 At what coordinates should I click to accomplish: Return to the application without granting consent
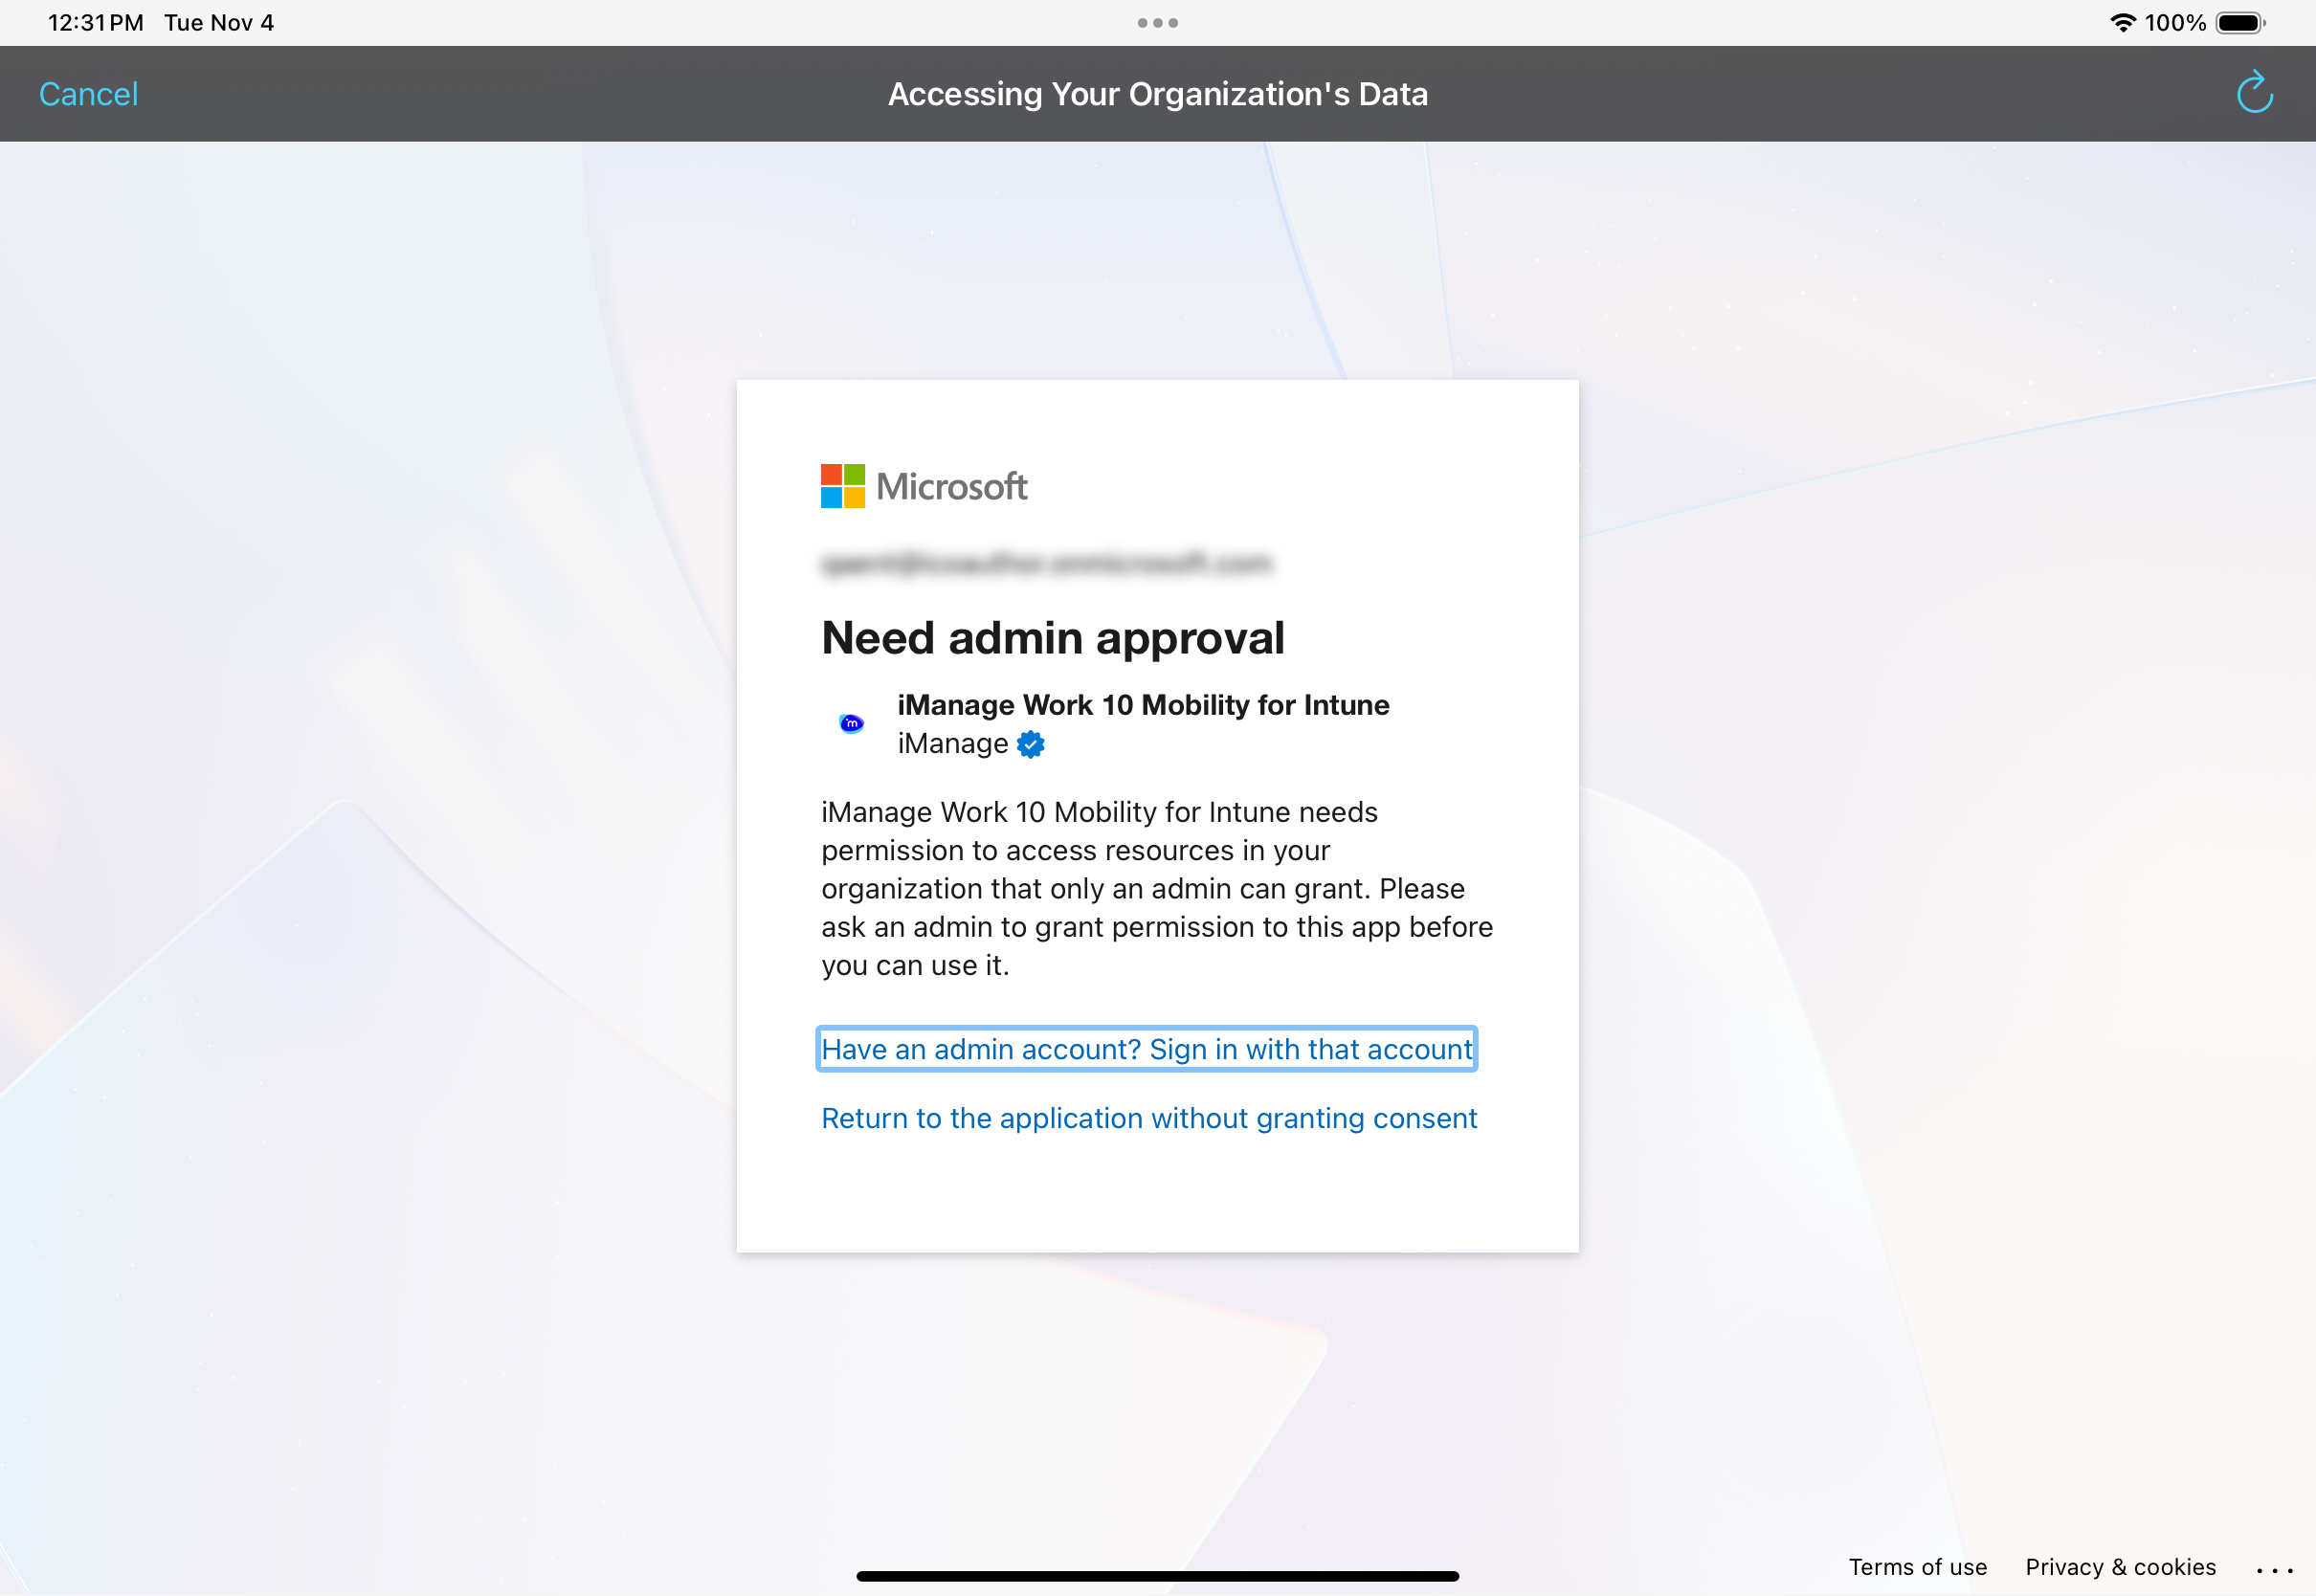coord(1148,1118)
